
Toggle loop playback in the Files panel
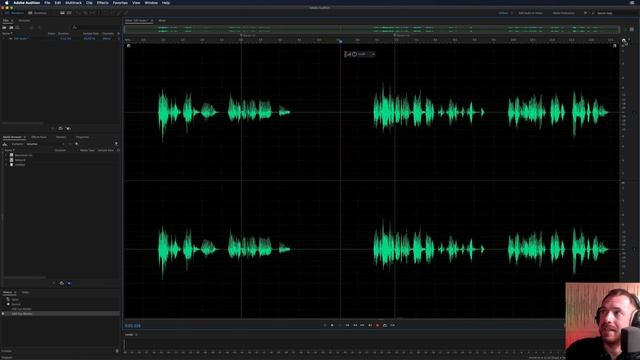coord(60,128)
